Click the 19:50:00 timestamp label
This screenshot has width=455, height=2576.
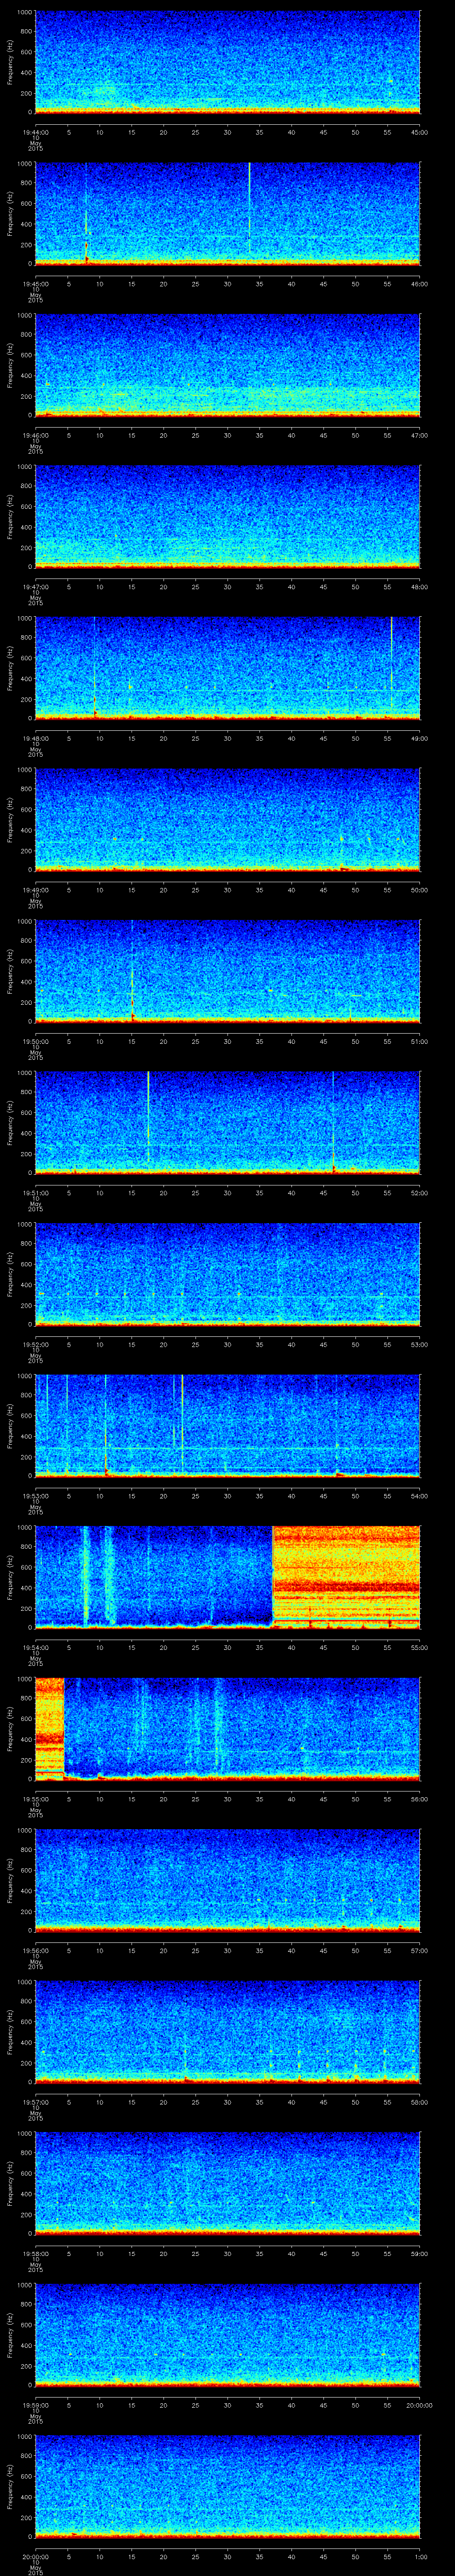[x=35, y=1041]
